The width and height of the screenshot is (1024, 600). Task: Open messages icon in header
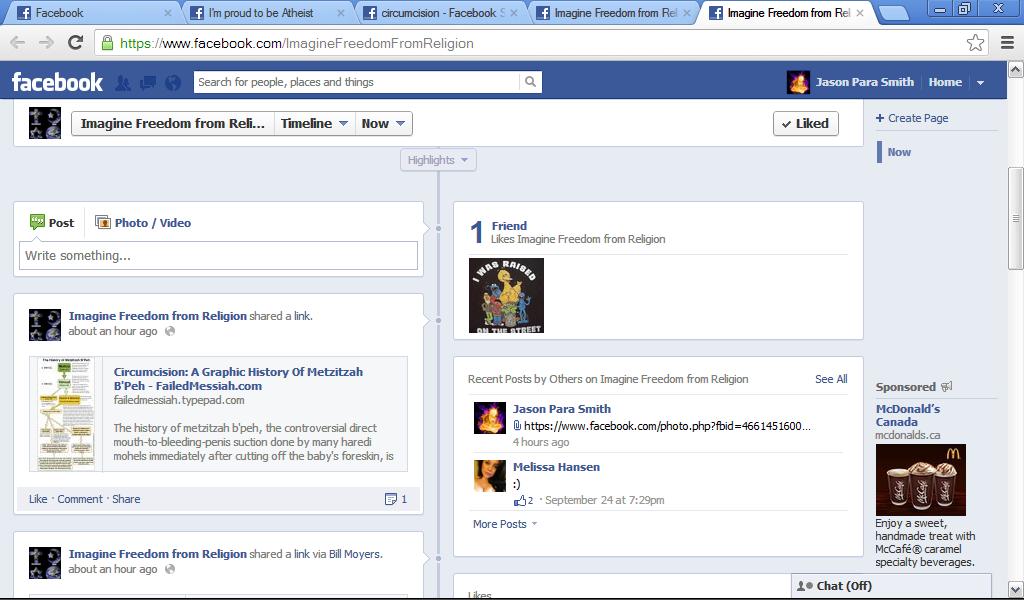[148, 82]
